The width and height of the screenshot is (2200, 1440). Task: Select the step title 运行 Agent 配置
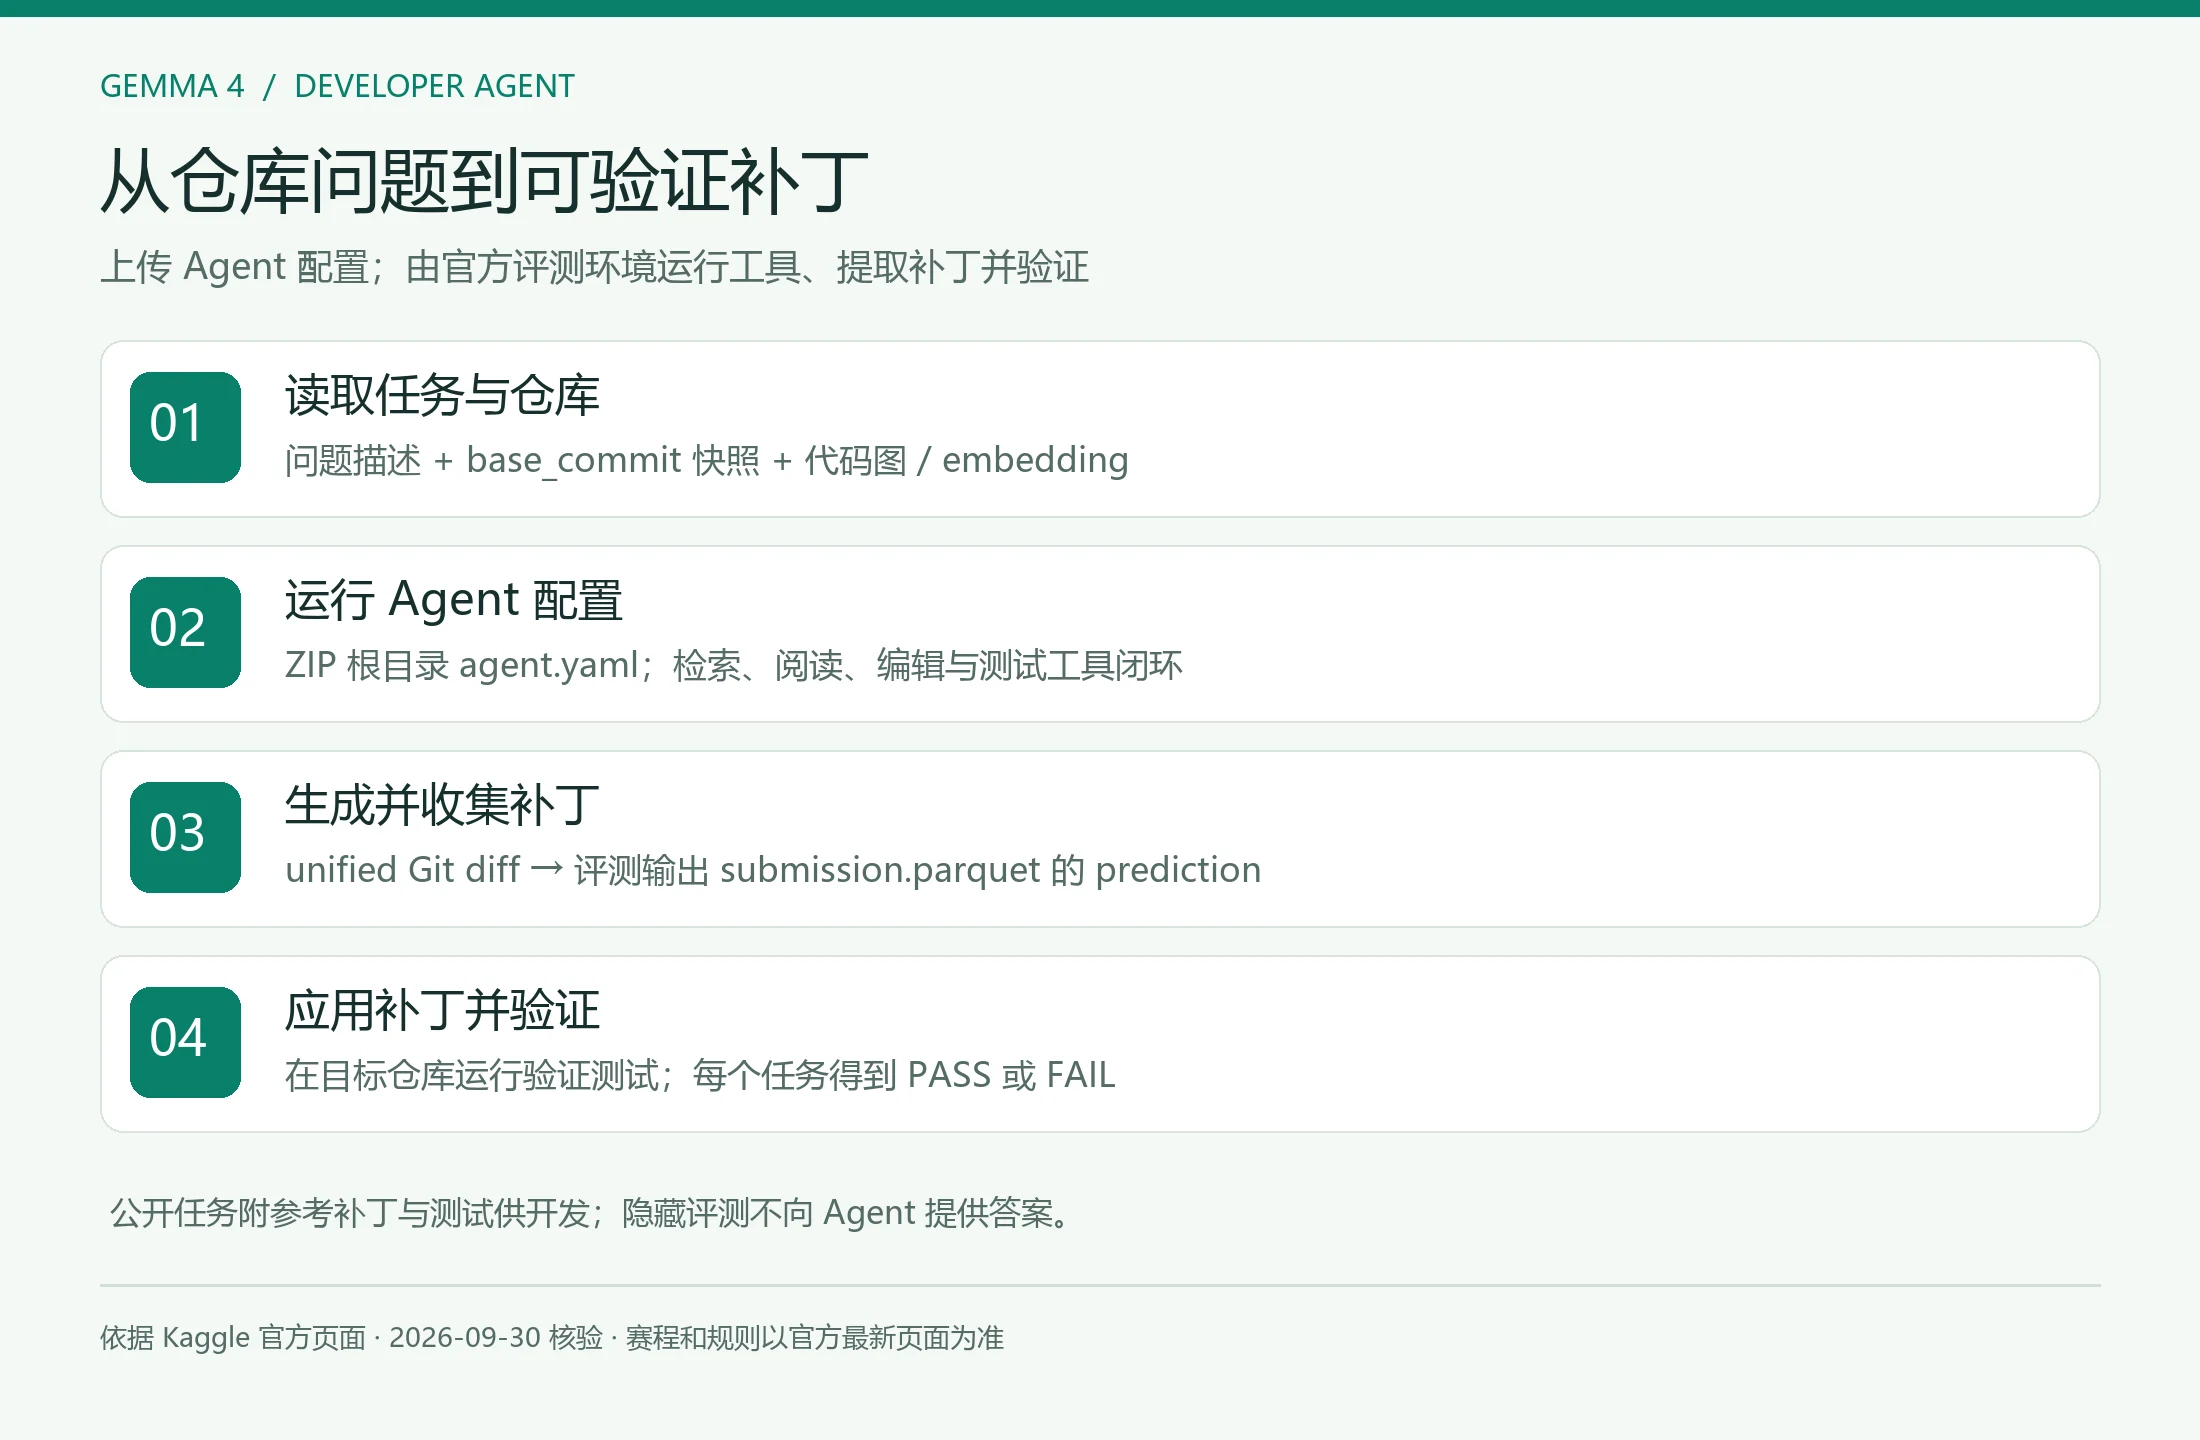point(454,600)
